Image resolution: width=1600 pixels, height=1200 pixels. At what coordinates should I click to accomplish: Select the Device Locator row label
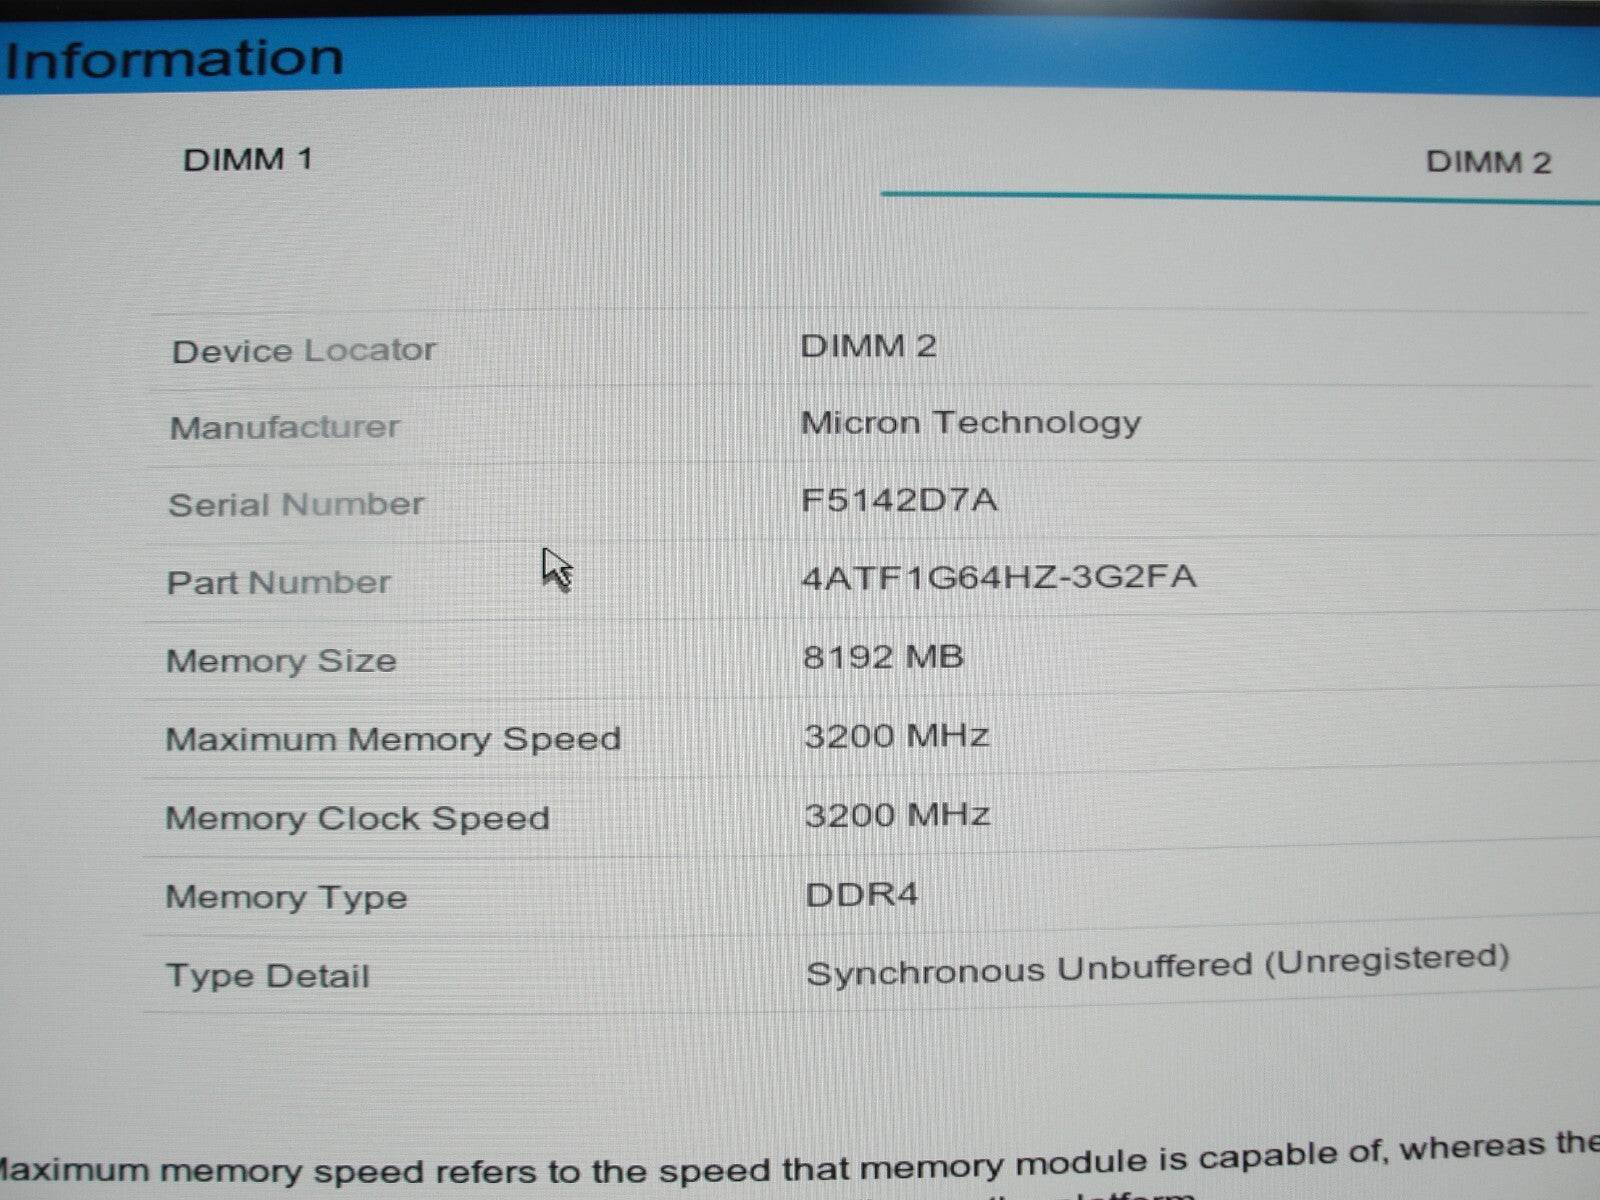pyautogui.click(x=304, y=350)
